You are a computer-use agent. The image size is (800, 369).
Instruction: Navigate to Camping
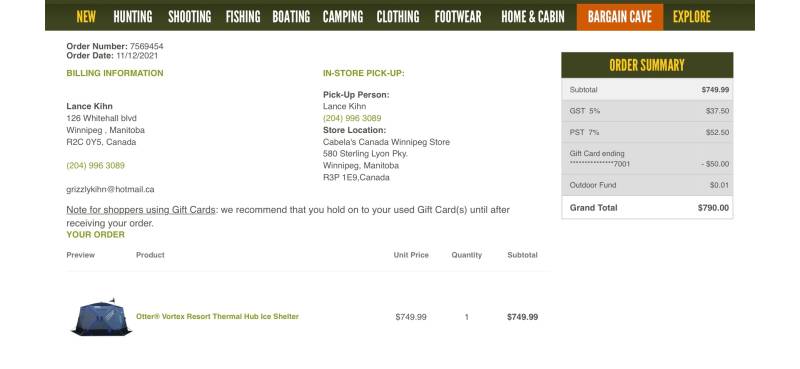(343, 17)
